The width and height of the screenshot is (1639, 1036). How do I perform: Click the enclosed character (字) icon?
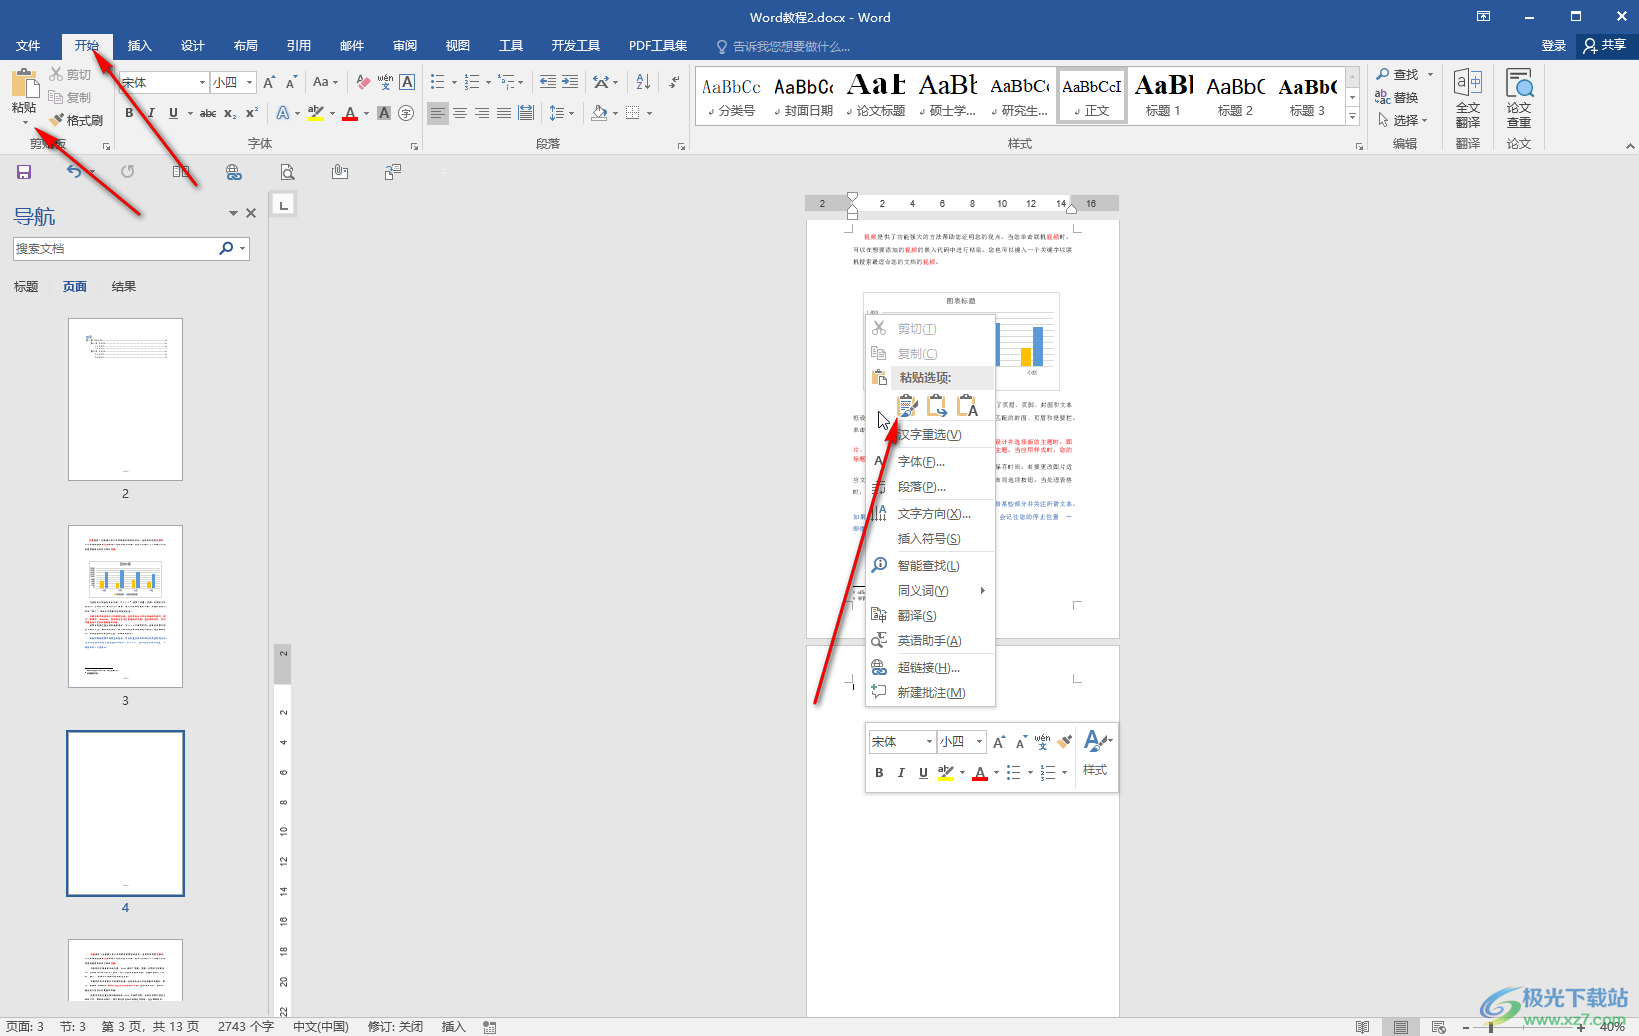tap(406, 113)
